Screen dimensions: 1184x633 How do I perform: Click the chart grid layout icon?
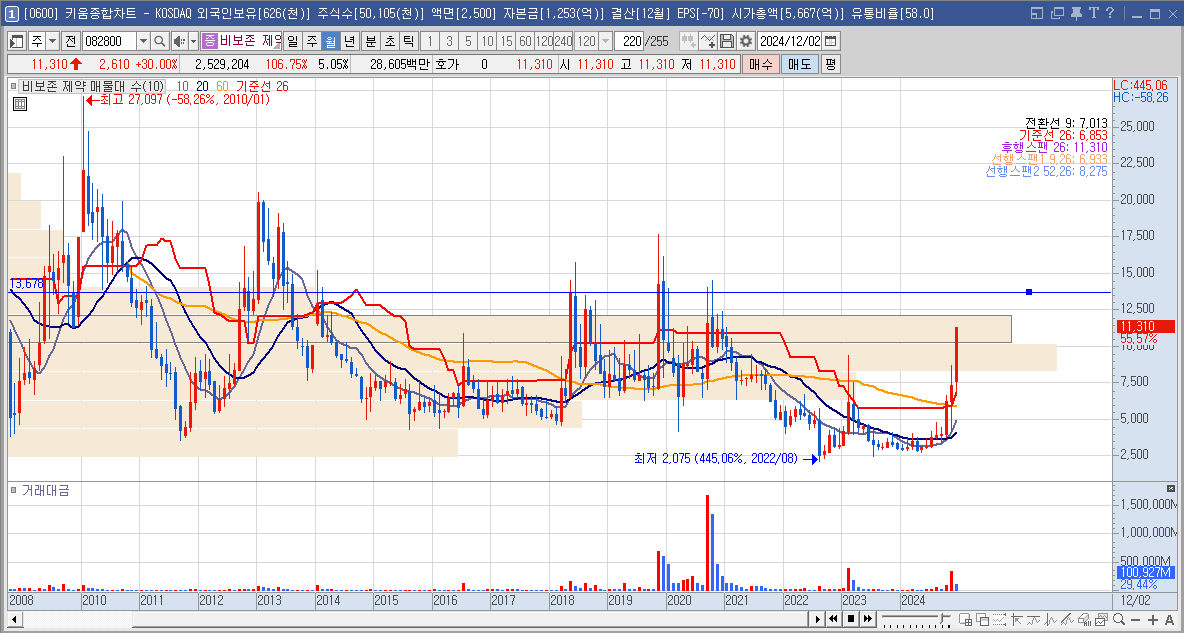point(966,619)
